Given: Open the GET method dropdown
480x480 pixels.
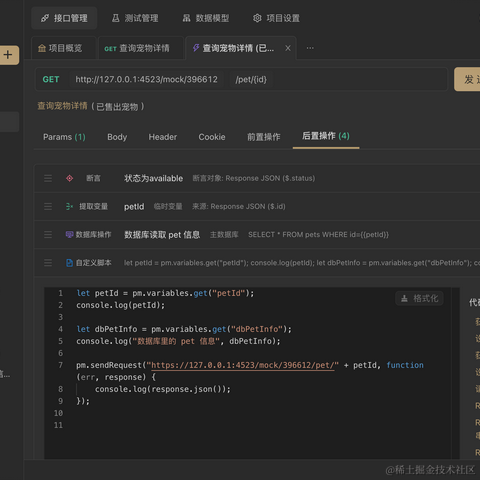Looking at the screenshot, I should 51,79.
